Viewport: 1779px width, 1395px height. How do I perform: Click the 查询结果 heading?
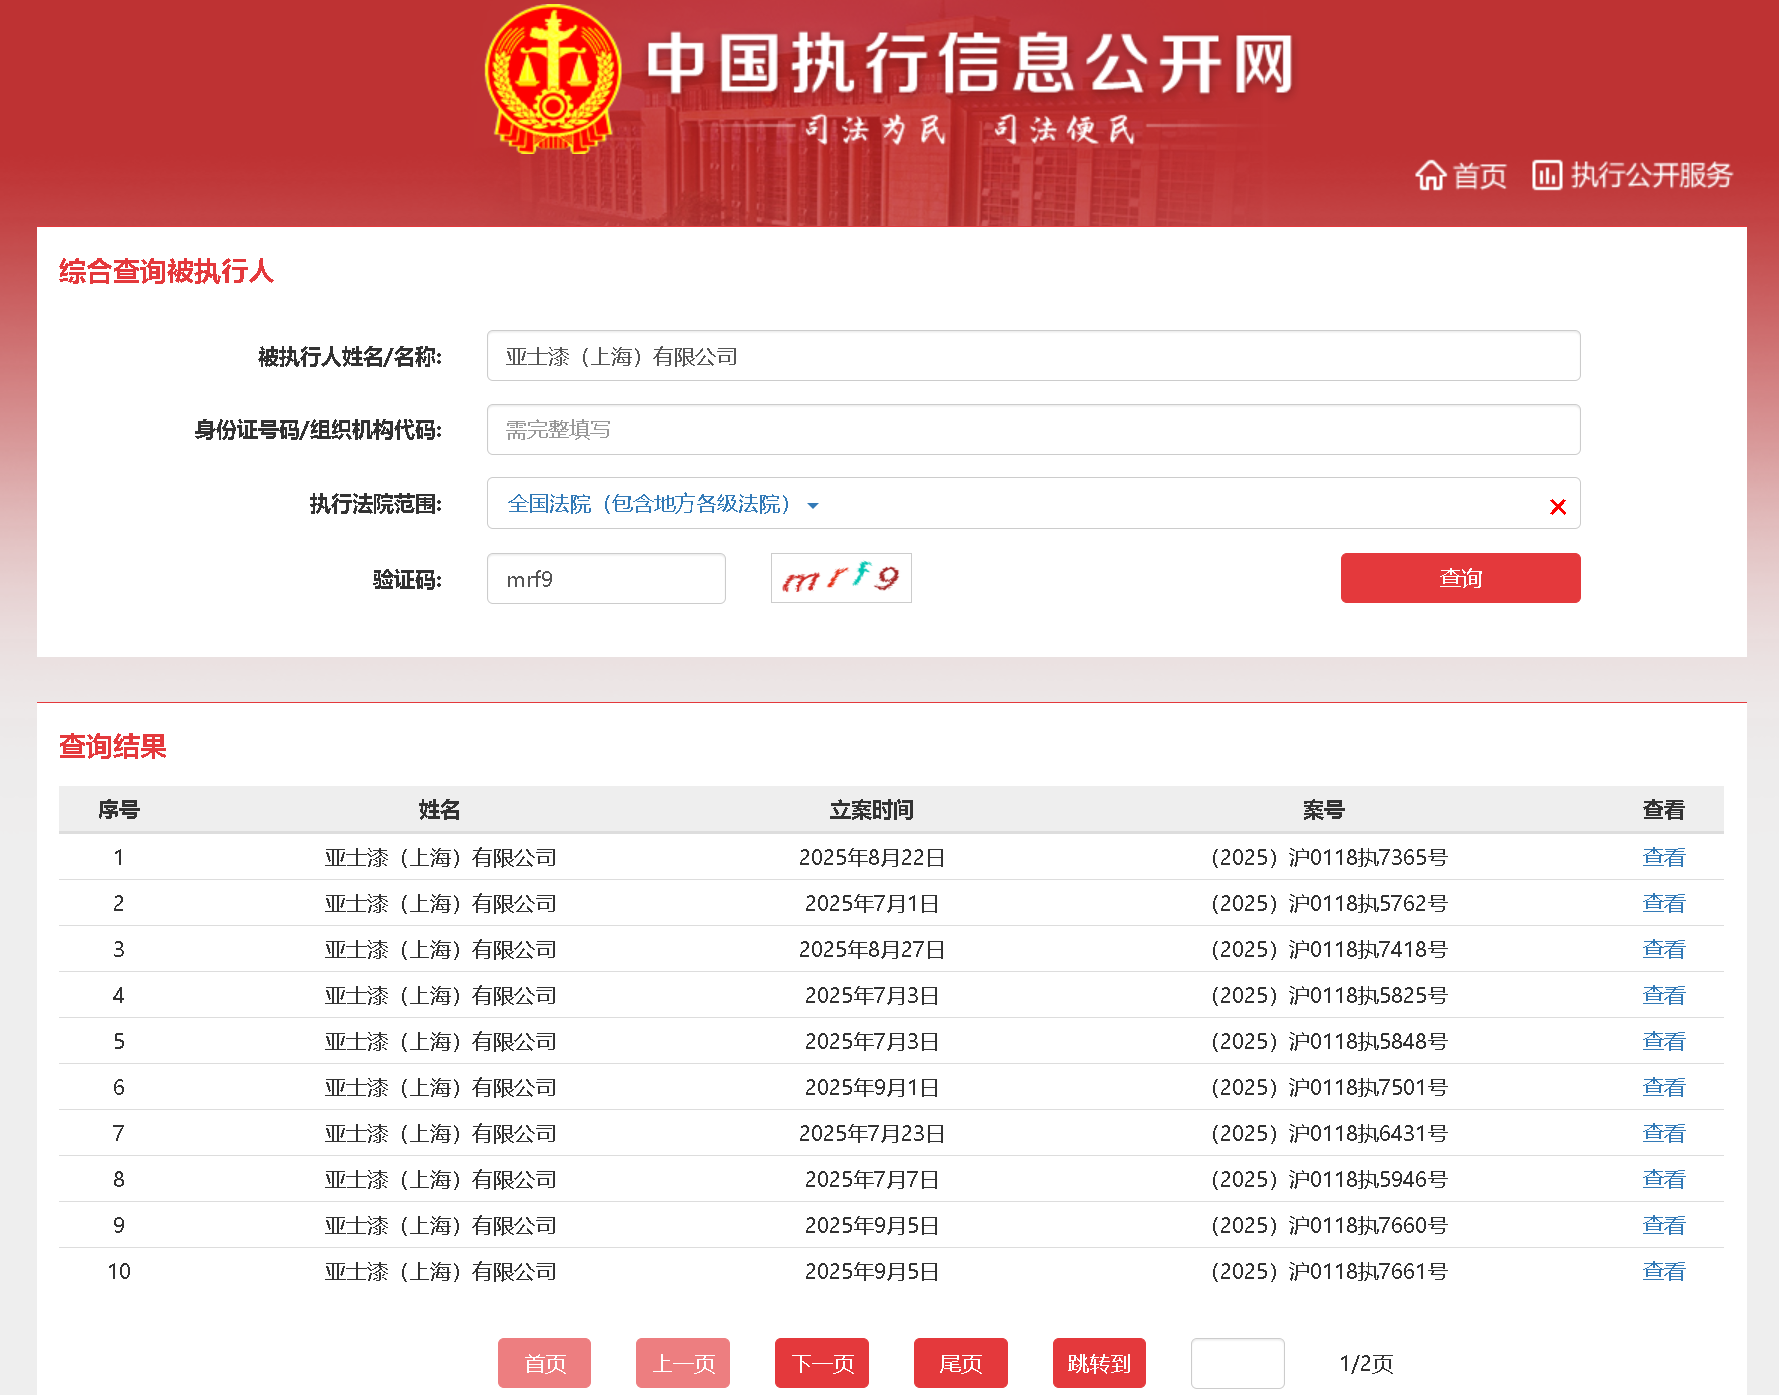(x=112, y=746)
